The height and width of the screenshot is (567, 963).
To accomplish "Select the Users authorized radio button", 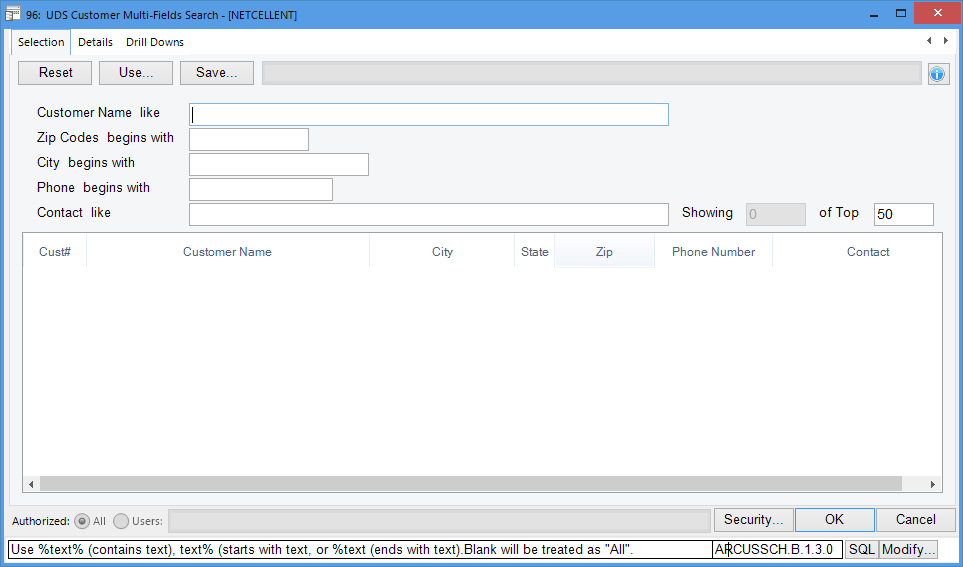I will [x=121, y=521].
